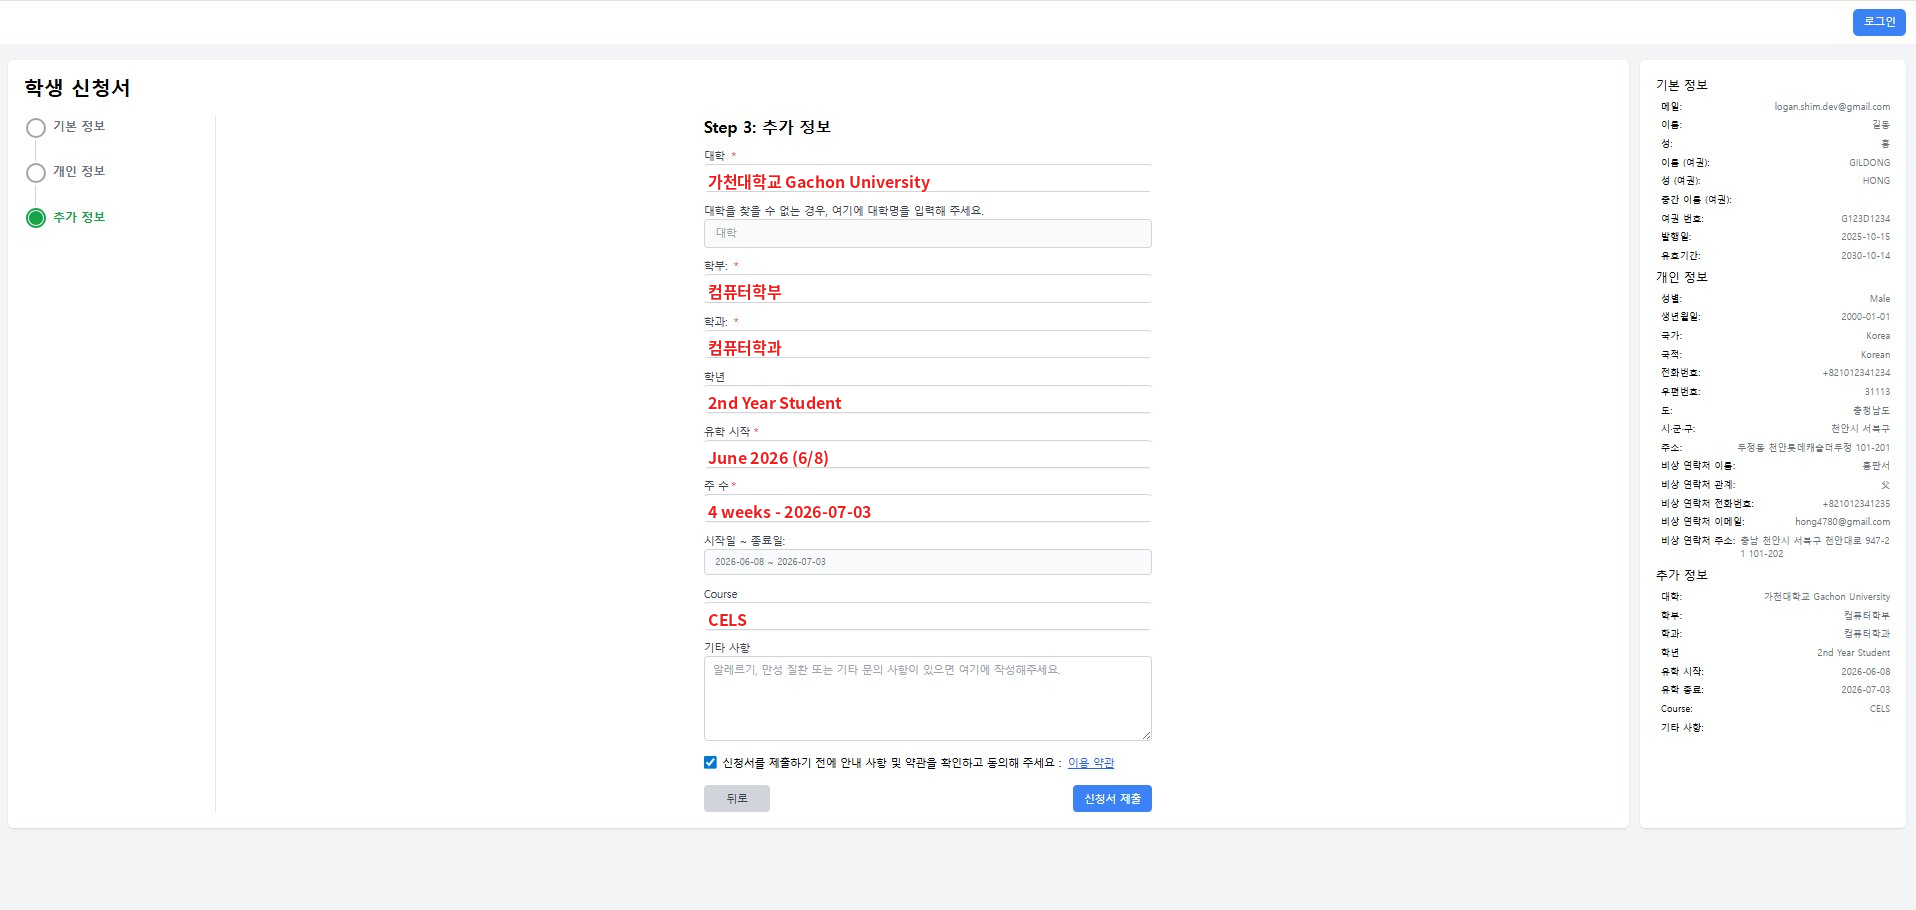Viewport: 1916px width, 910px height.
Task: Click the 대학 name text input field
Action: click(x=927, y=233)
